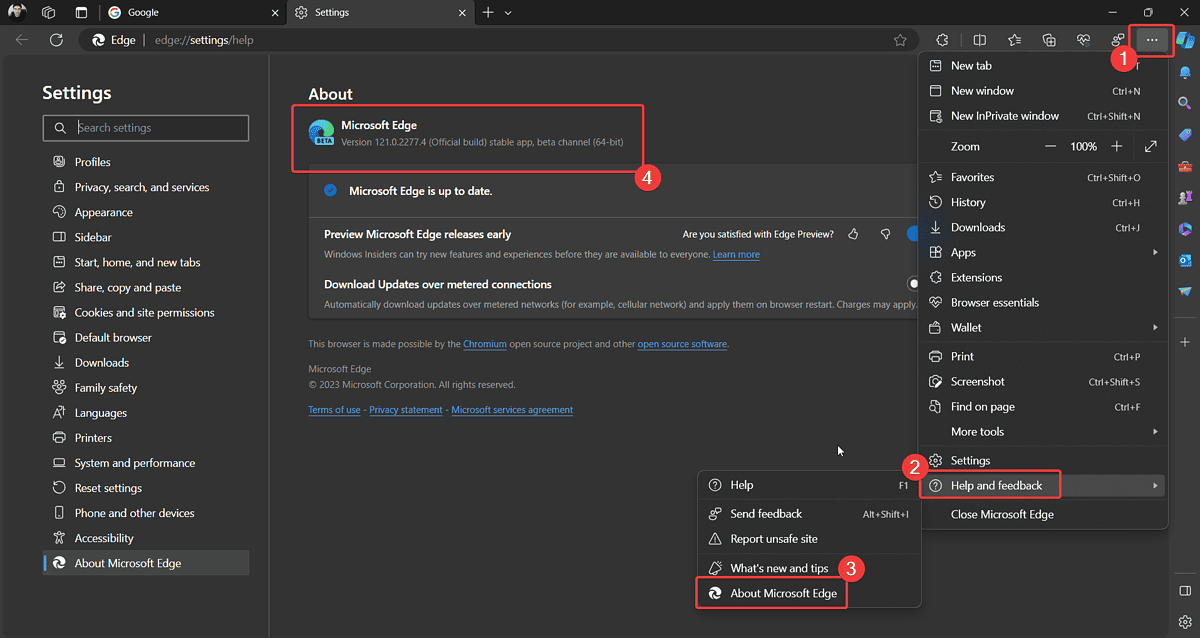Expand the Apps submenu
The width and height of the screenshot is (1200, 638).
click(x=1154, y=252)
